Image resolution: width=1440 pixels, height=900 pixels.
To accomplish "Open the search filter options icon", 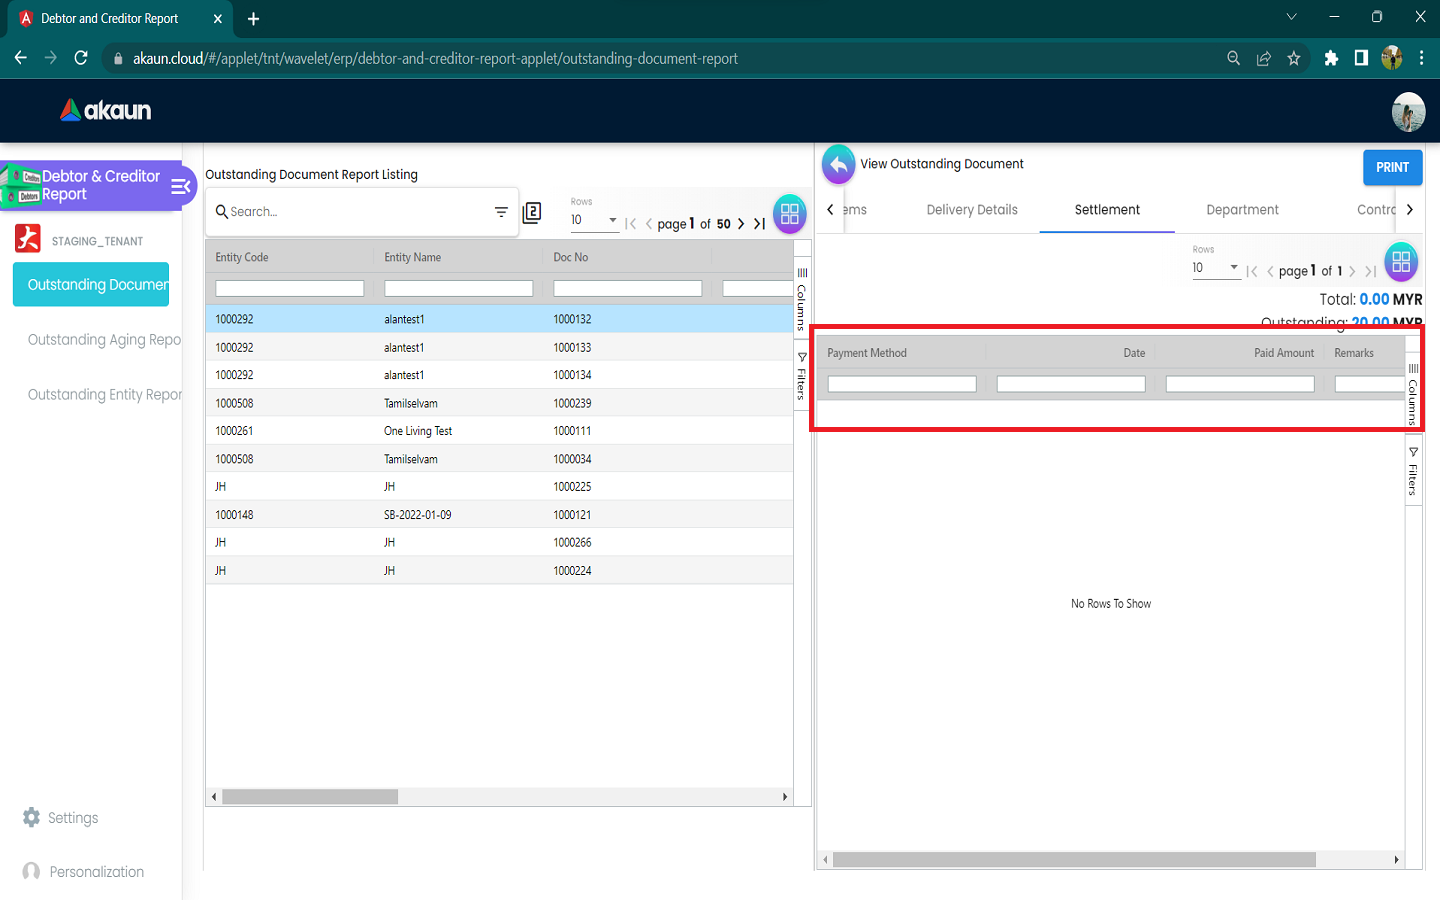I will pyautogui.click(x=501, y=212).
